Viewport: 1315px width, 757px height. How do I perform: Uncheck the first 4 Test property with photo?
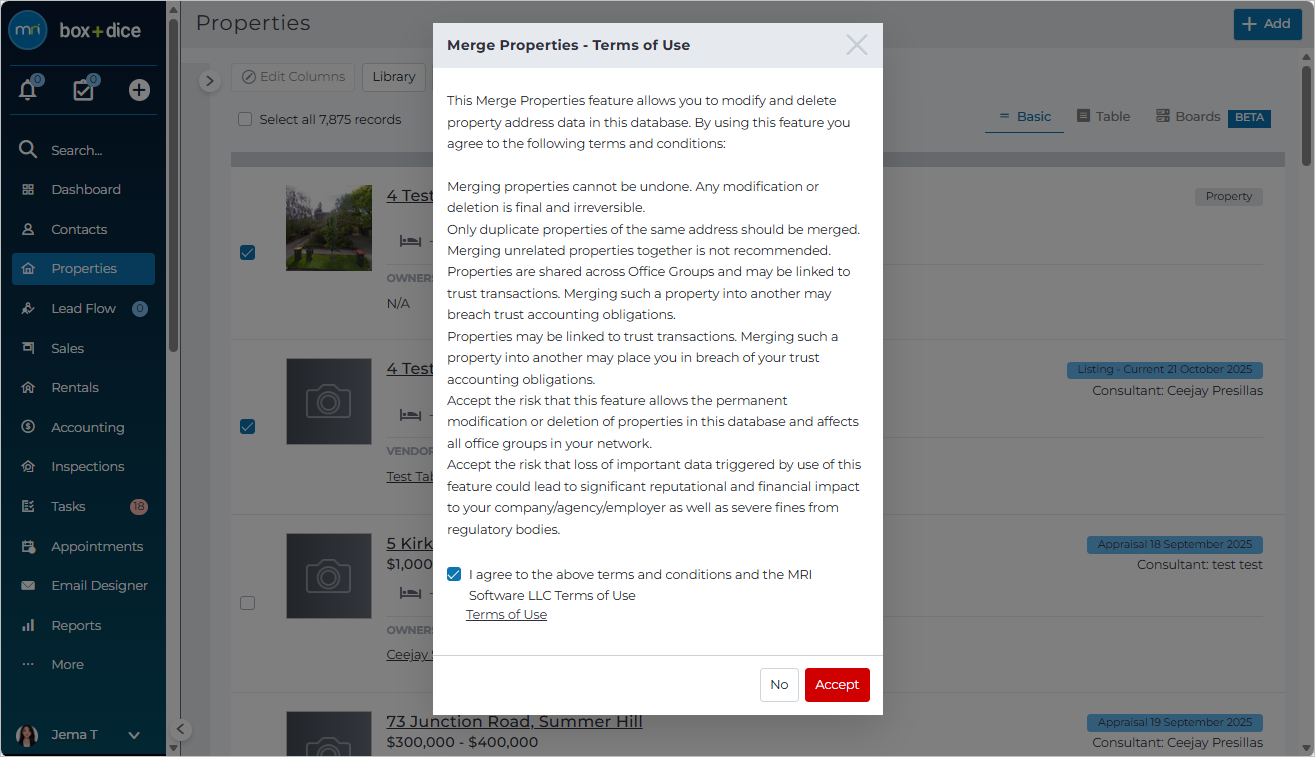(x=247, y=253)
